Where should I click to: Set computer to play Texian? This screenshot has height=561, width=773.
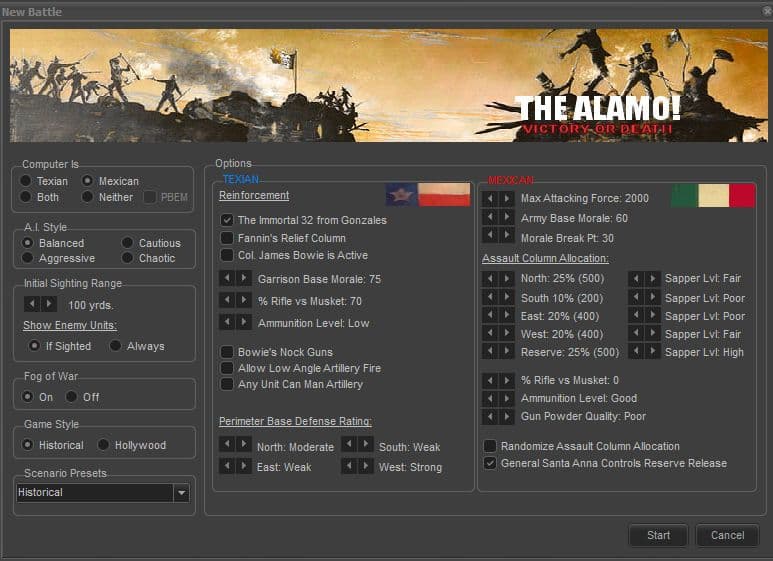[26, 181]
